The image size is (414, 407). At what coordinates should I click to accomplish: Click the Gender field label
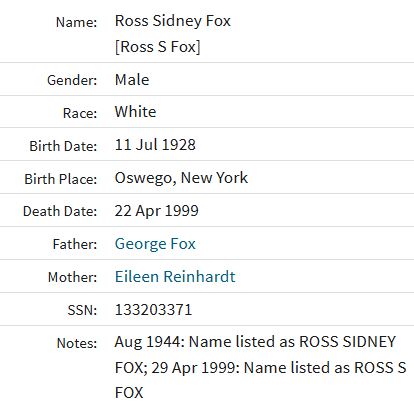click(72, 80)
